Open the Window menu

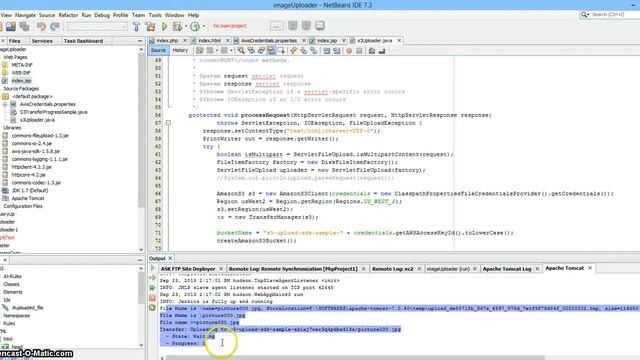[x=175, y=15]
